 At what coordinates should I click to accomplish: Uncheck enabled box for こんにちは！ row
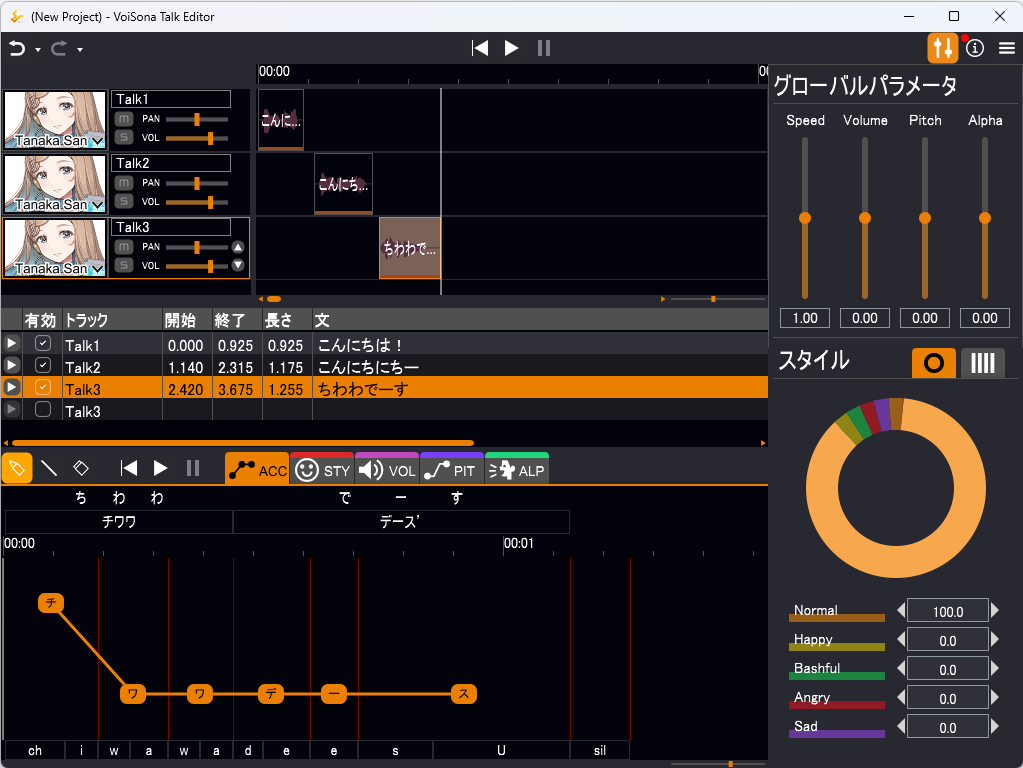pos(42,343)
